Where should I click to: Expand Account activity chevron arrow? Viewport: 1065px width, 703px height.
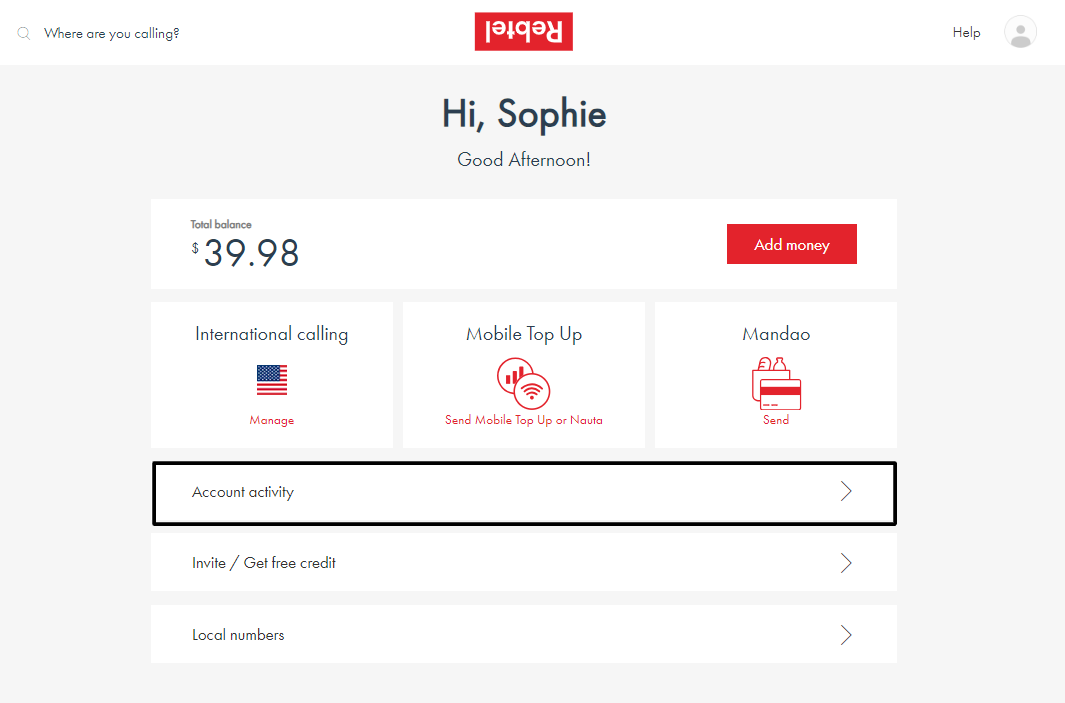point(846,491)
